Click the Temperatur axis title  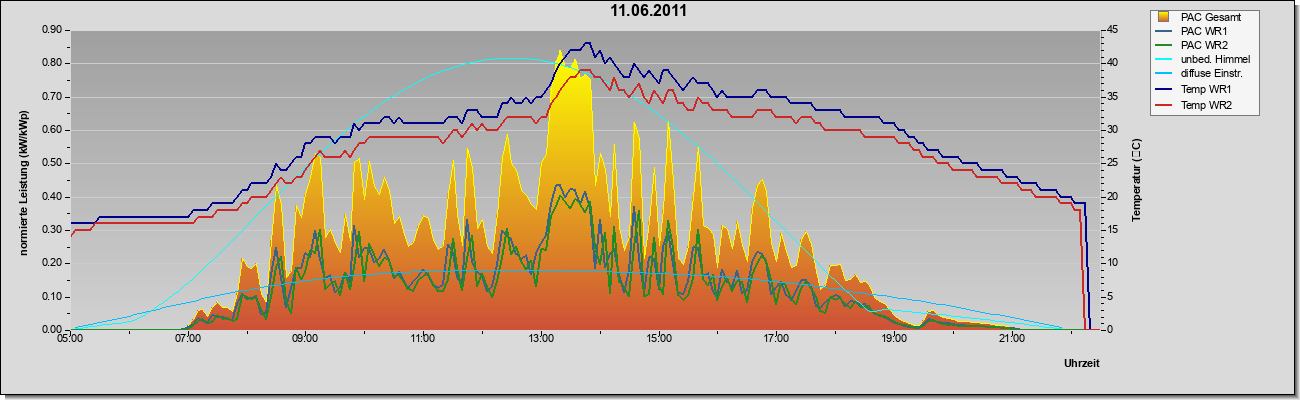click(1136, 180)
